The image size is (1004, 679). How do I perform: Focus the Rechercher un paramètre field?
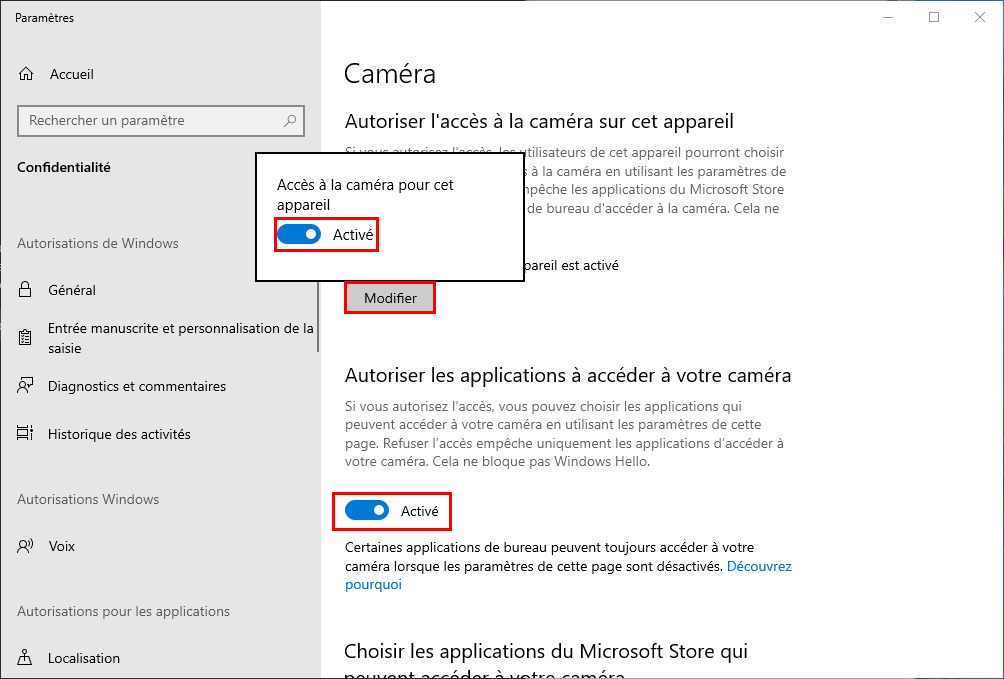(x=161, y=120)
